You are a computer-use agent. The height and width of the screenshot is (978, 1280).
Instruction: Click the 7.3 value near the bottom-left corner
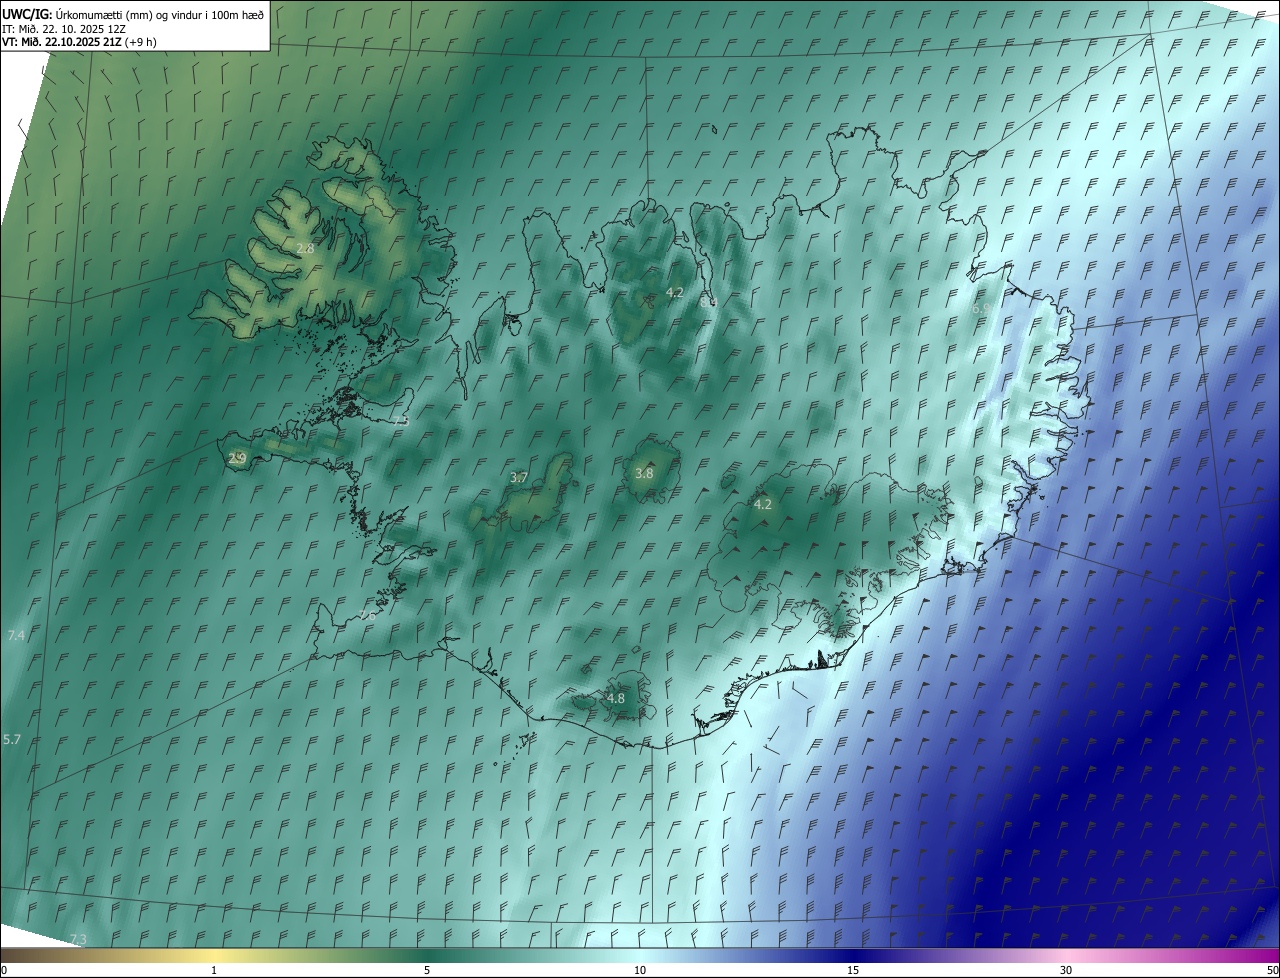coord(78,939)
